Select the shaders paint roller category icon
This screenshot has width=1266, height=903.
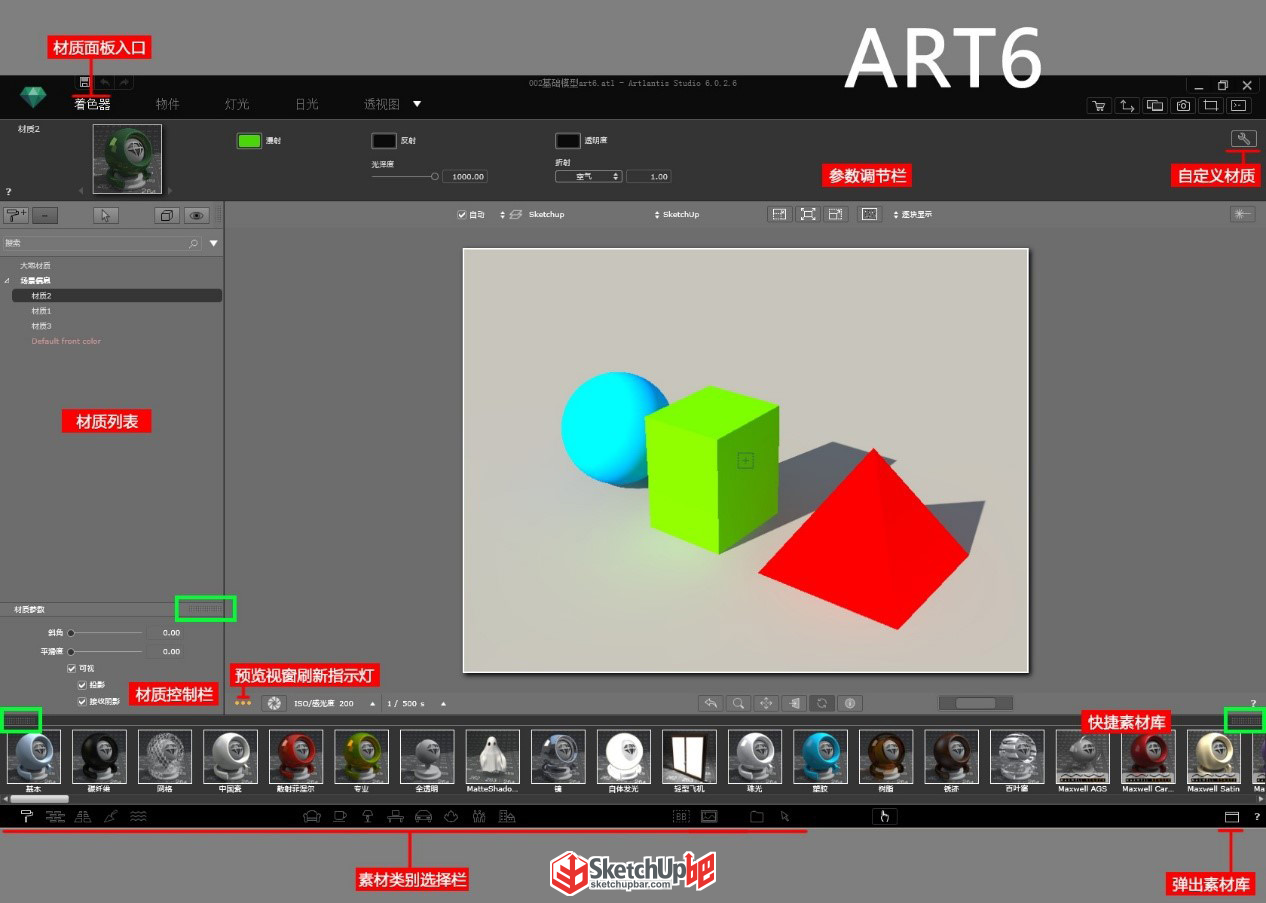click(x=27, y=817)
